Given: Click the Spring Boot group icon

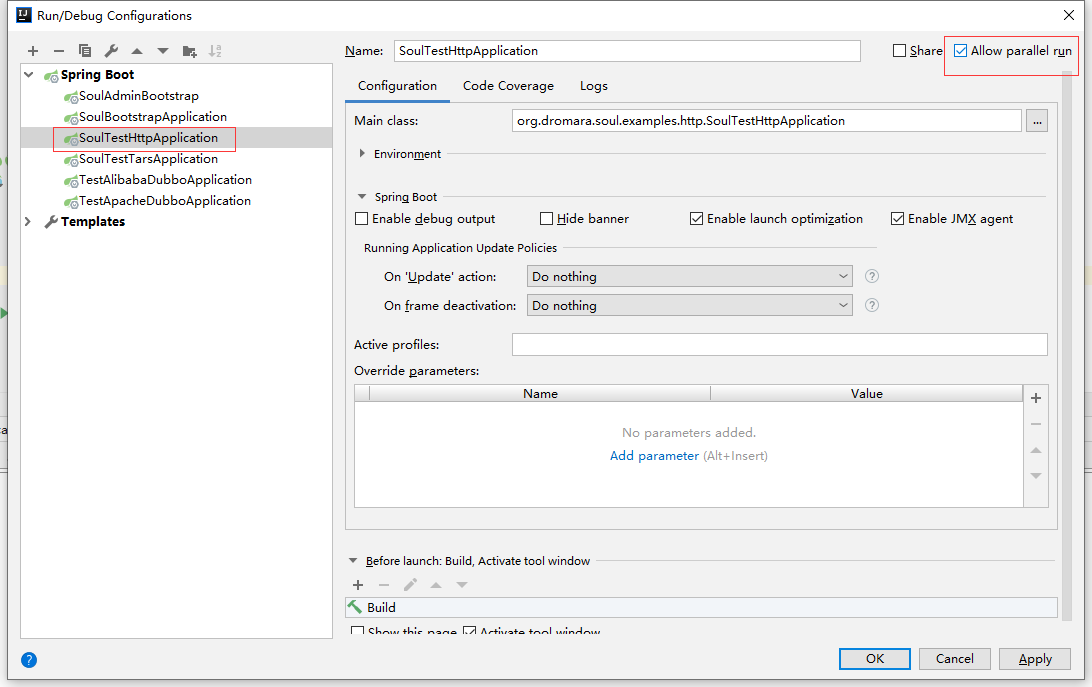Looking at the screenshot, I should [x=51, y=76].
